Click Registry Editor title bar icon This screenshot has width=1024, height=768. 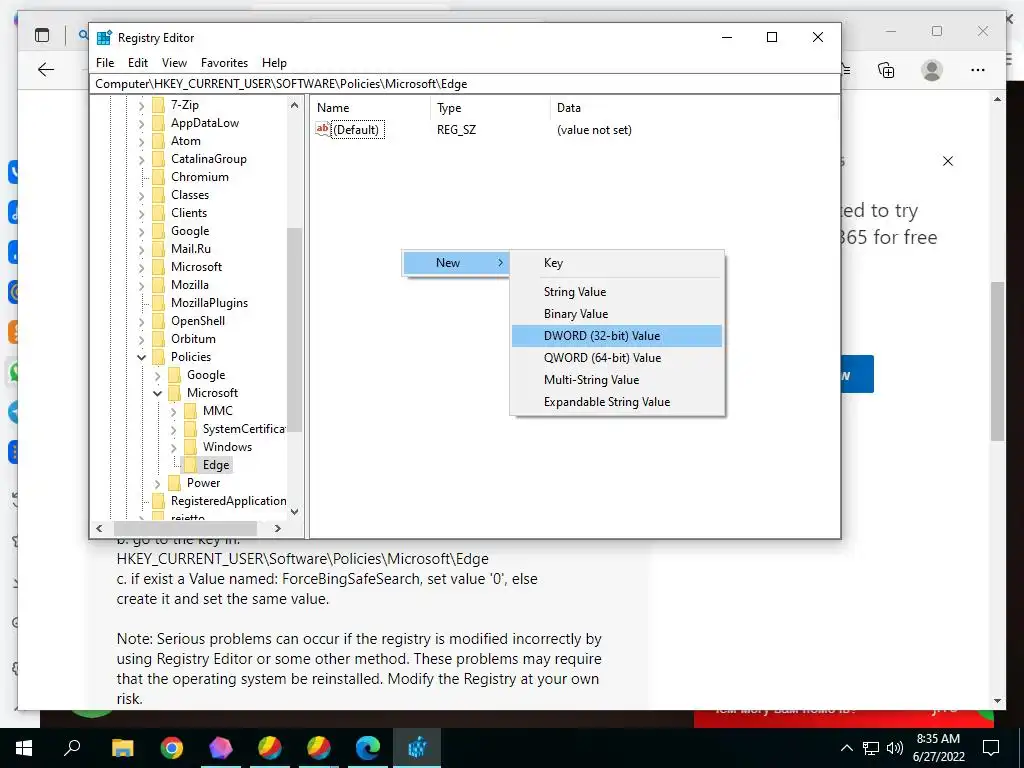[104, 38]
